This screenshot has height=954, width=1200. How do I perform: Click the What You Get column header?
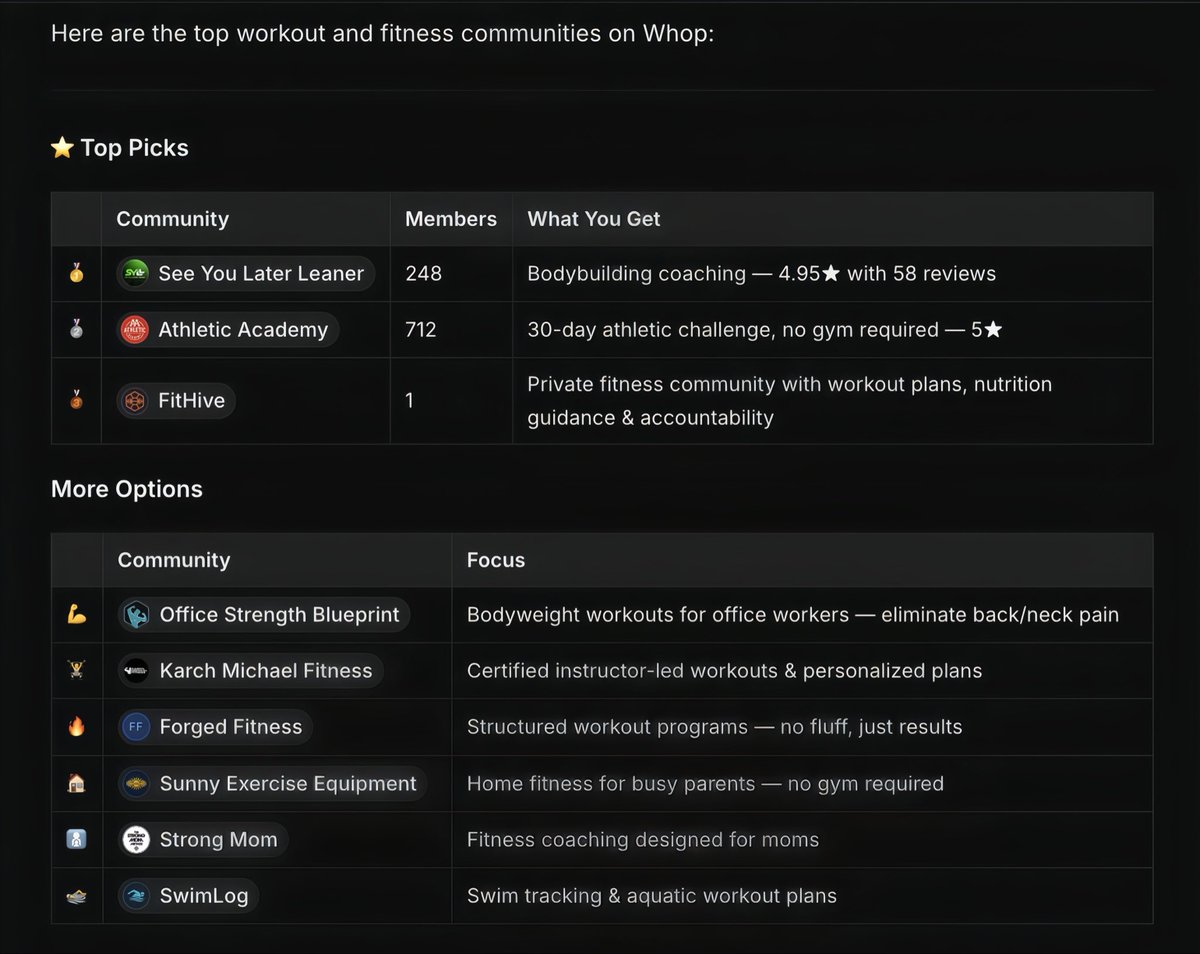coord(594,219)
